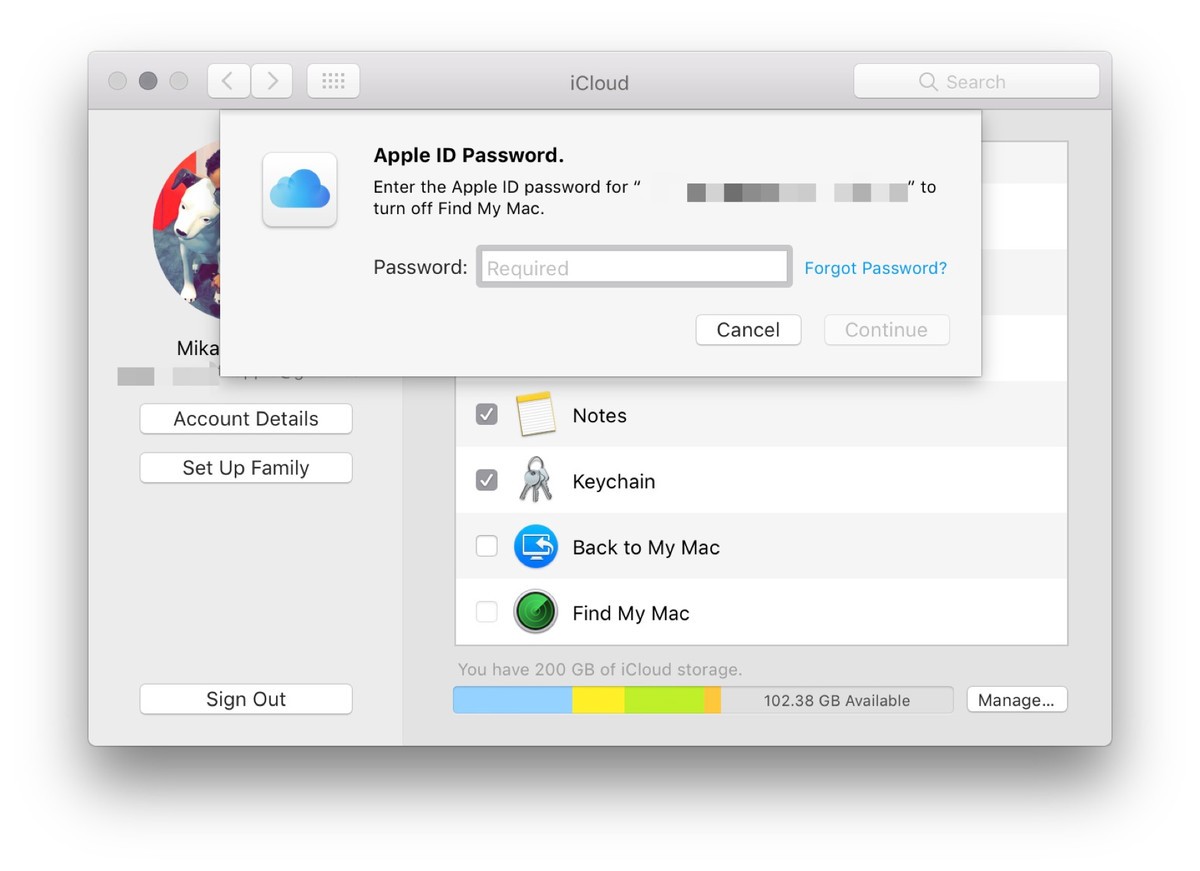Click Set Up Family button
Screen dimensions: 1200x871
point(246,468)
